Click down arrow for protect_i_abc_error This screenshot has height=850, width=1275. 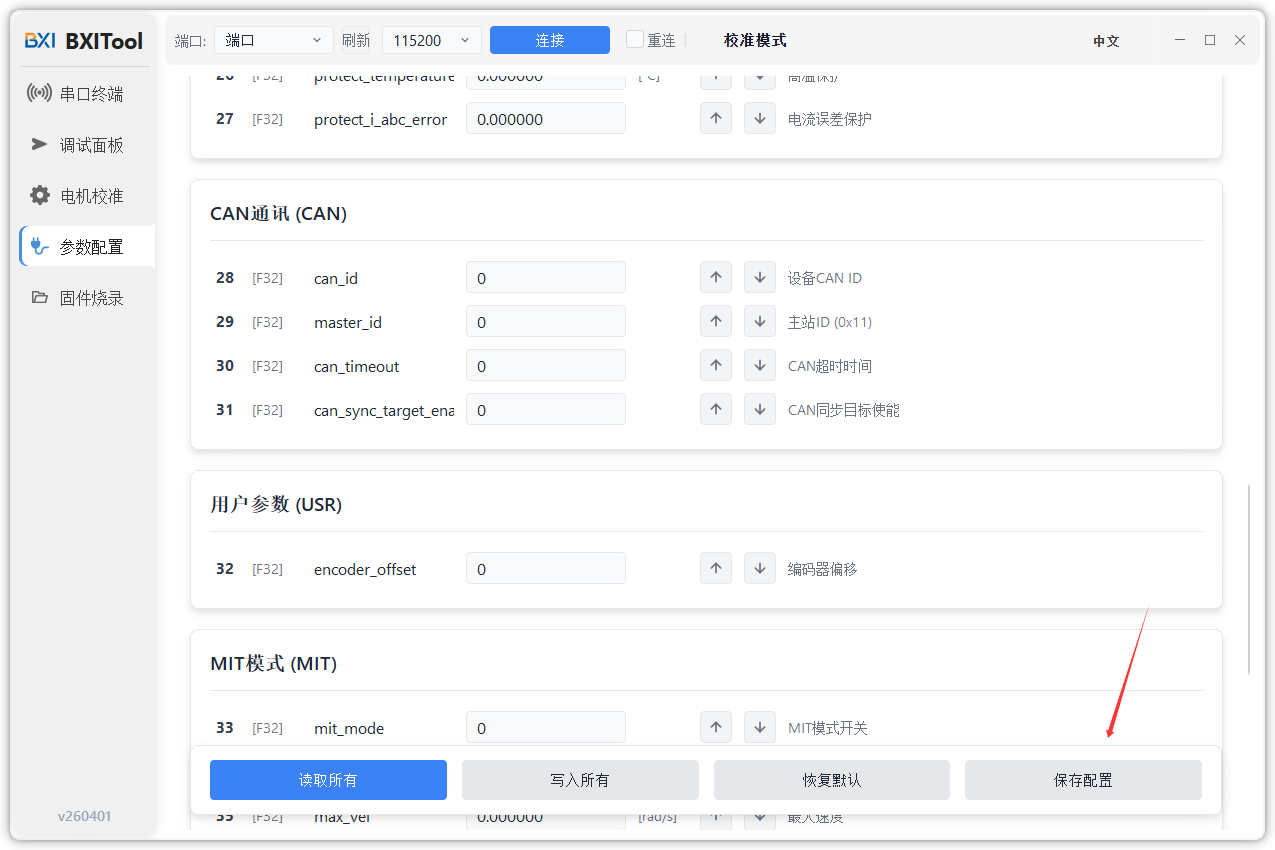tap(760, 118)
